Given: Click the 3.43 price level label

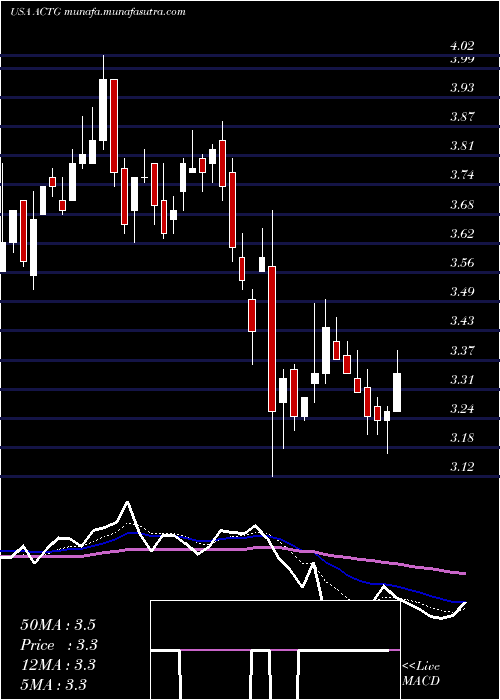Looking at the screenshot, I should click(x=462, y=321).
